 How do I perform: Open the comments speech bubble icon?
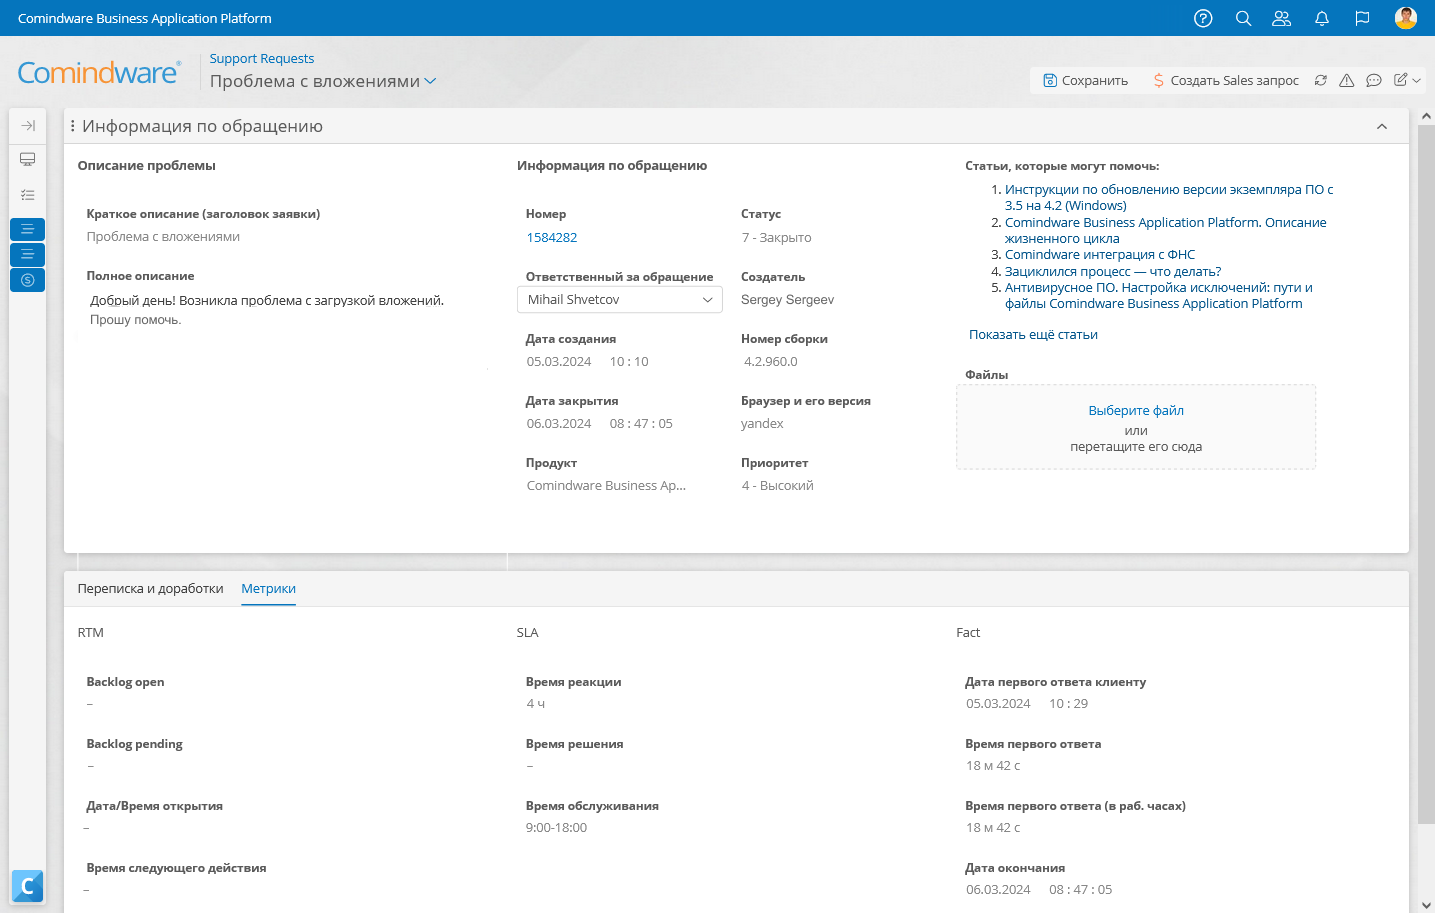coord(1374,80)
